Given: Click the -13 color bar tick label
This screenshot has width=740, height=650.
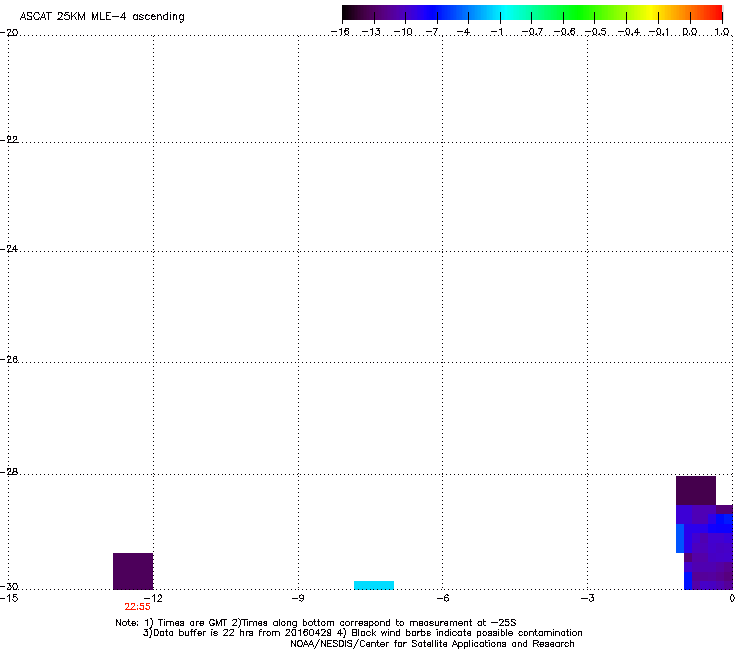Looking at the screenshot, I should (x=371, y=32).
